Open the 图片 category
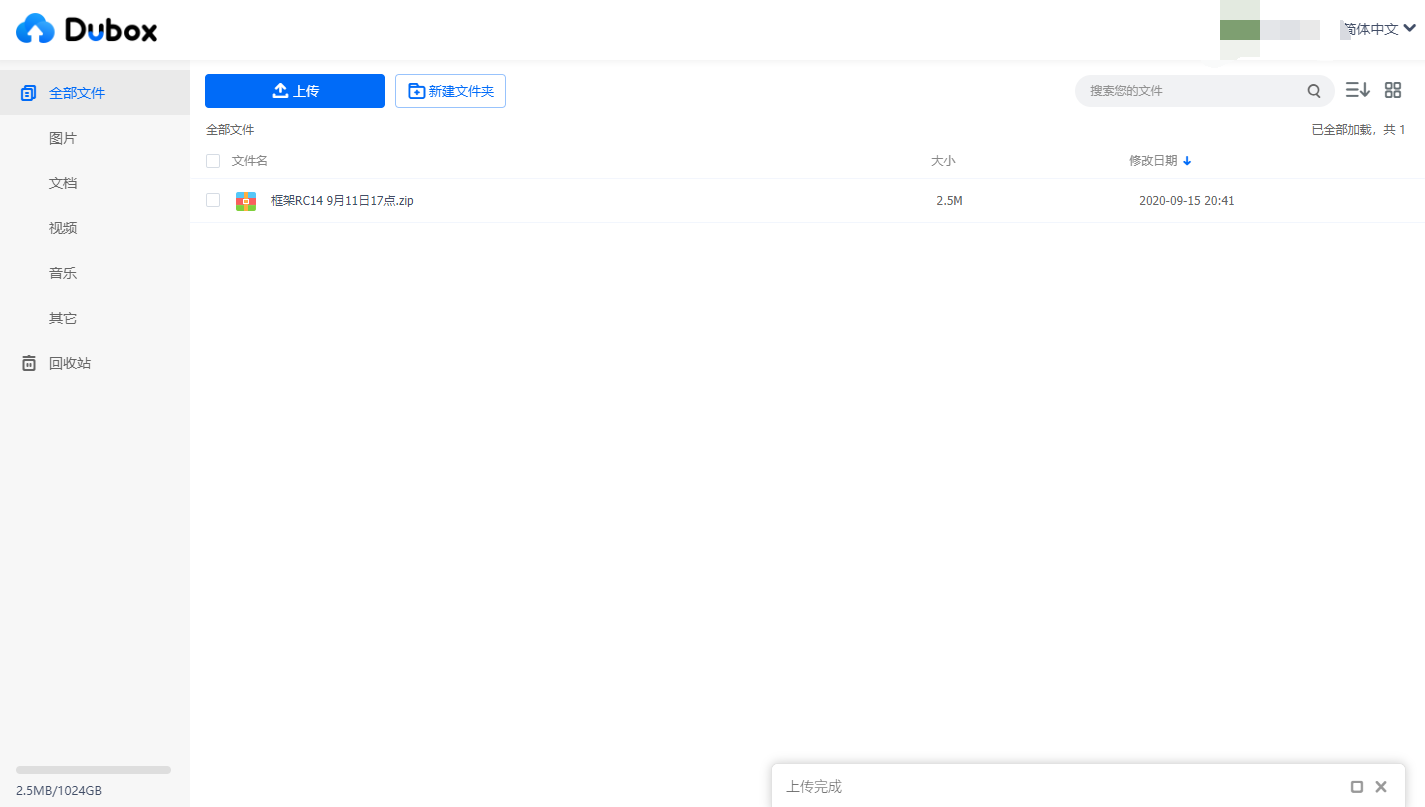The height and width of the screenshot is (807, 1425). point(63,138)
